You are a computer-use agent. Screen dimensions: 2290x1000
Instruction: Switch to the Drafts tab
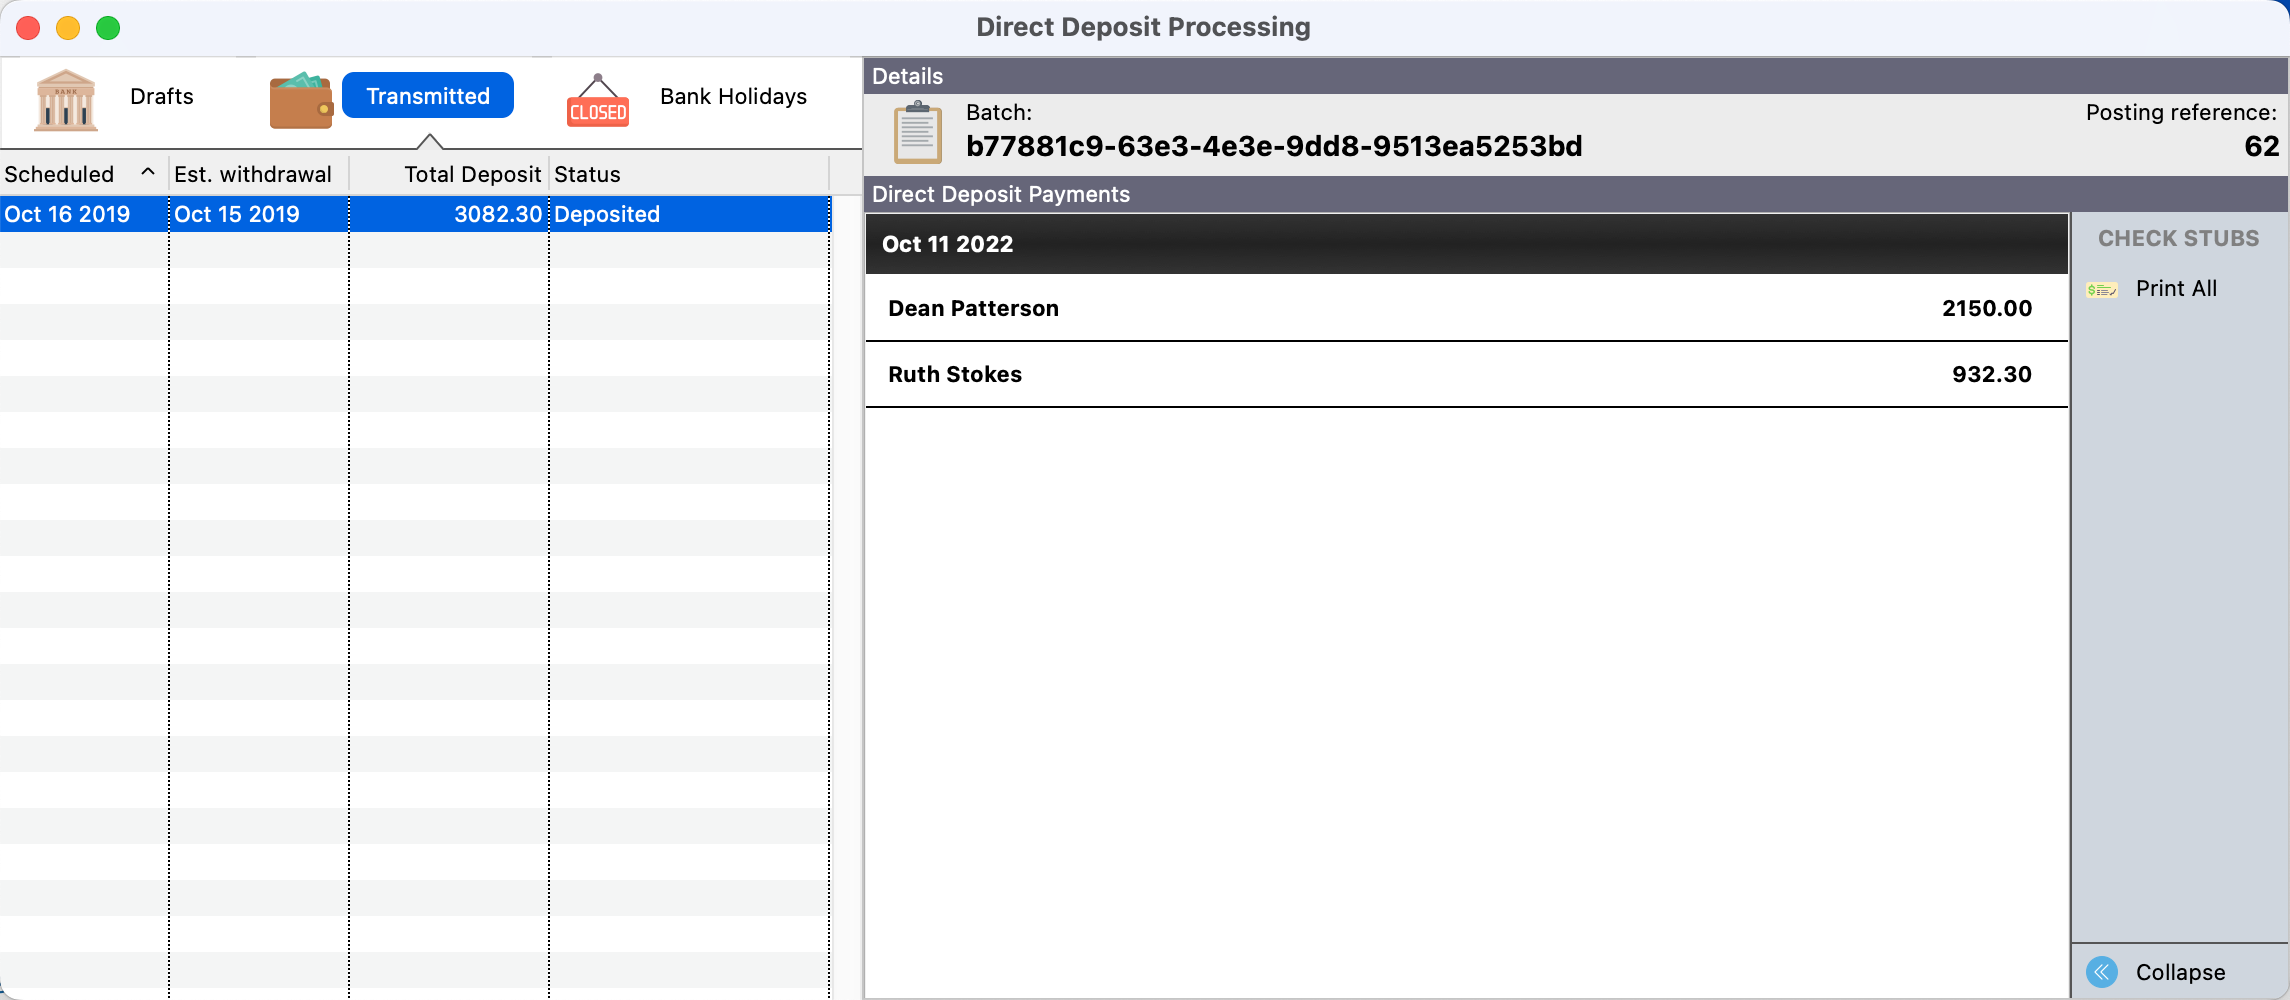pos(161,97)
